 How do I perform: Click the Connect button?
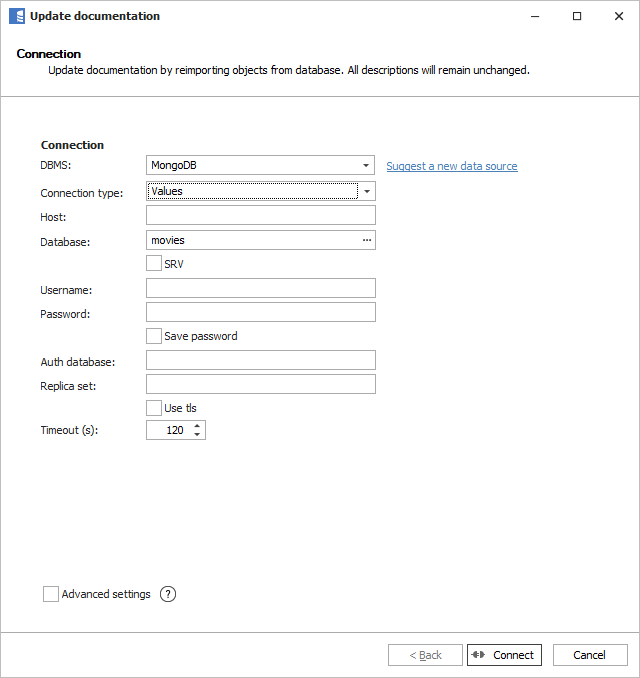click(504, 655)
